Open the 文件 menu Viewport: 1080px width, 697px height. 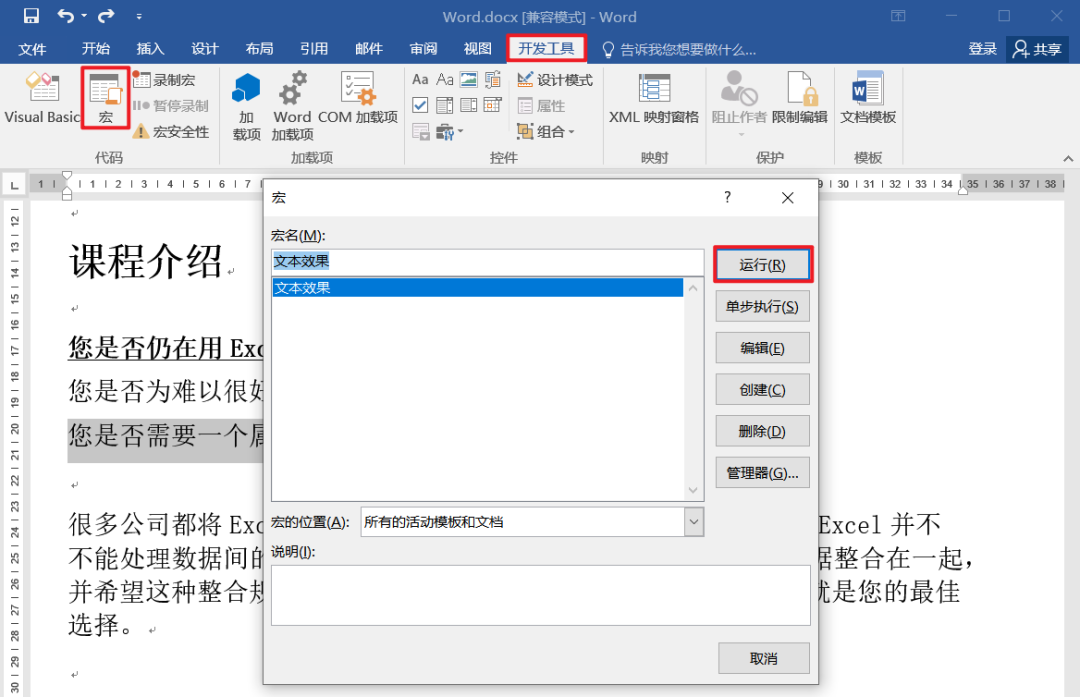coord(32,49)
